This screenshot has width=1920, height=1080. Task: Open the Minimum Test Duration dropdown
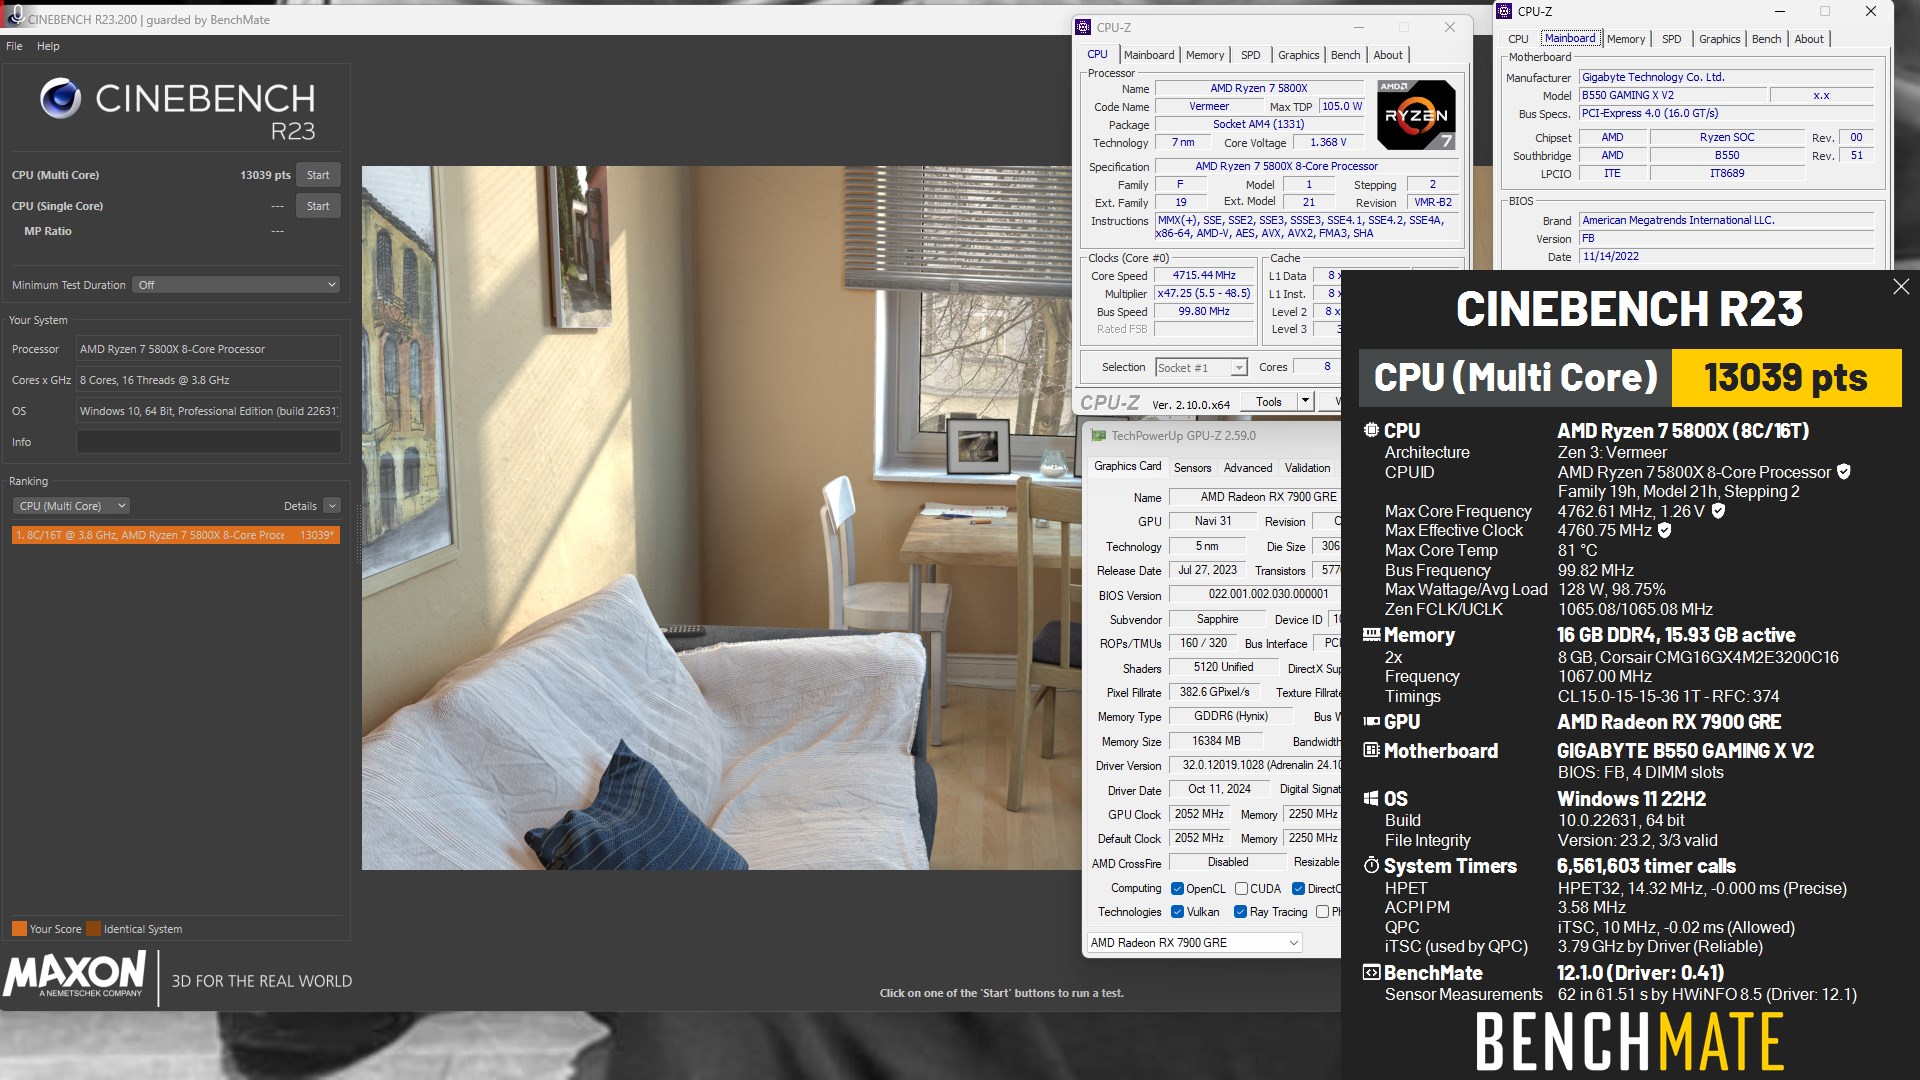click(x=236, y=285)
